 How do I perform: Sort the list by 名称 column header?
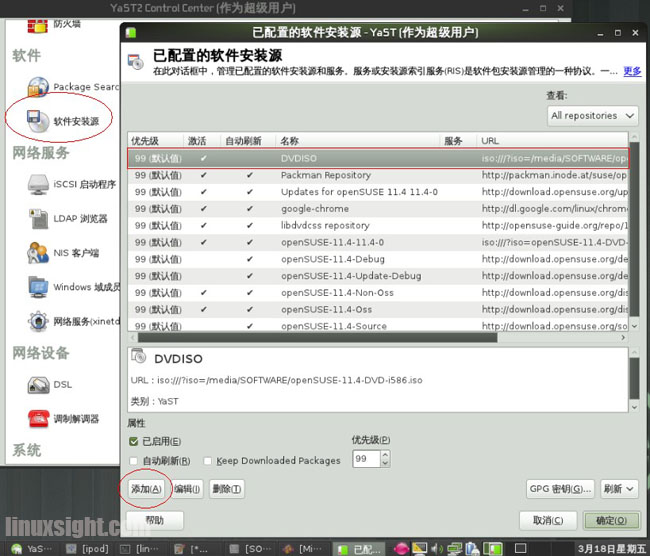pyautogui.click(x=357, y=141)
